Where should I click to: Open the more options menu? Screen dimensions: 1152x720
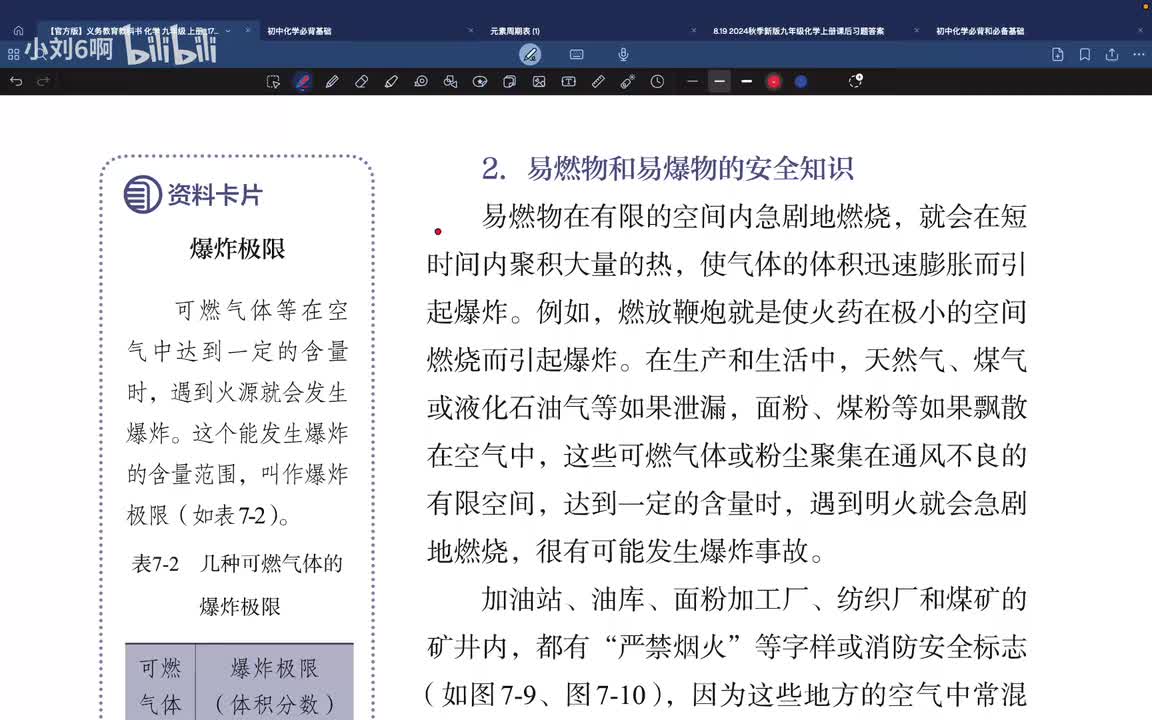point(1139,54)
